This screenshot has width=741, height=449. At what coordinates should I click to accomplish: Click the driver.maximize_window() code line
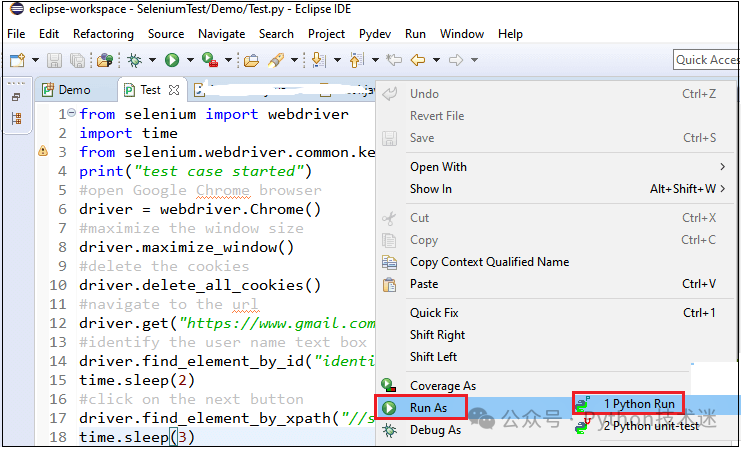coord(186,247)
